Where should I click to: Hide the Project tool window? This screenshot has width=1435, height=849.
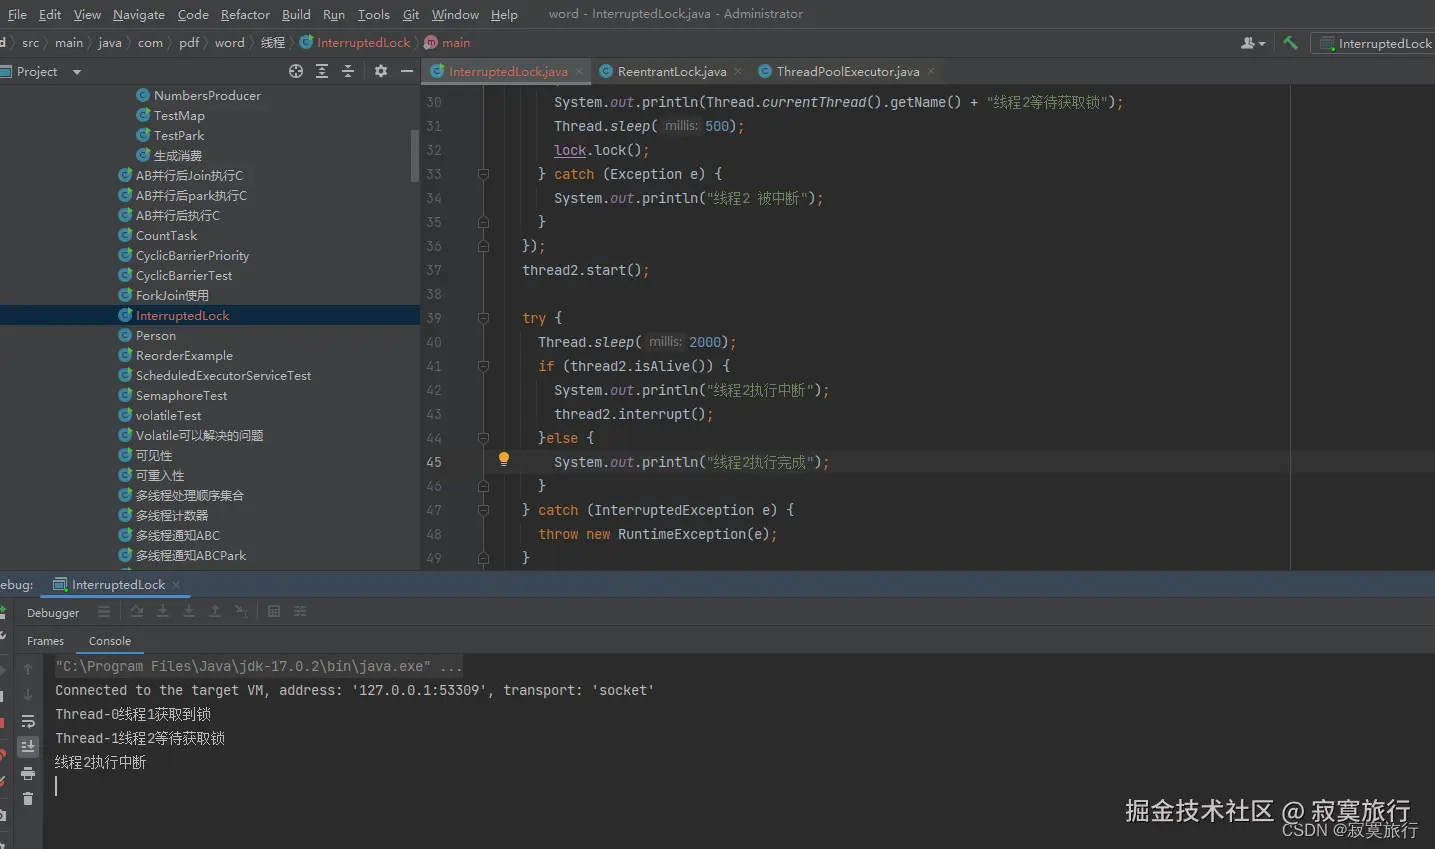click(x=407, y=71)
